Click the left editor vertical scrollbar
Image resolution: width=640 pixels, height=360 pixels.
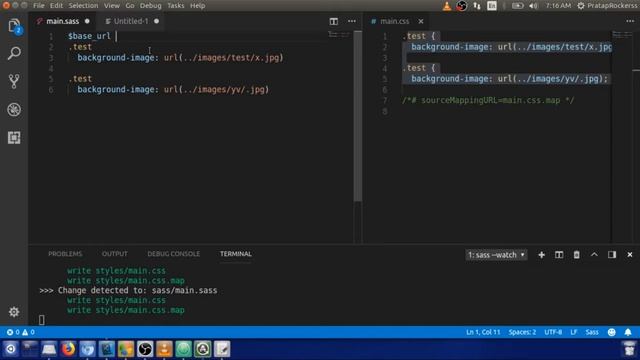click(358, 116)
